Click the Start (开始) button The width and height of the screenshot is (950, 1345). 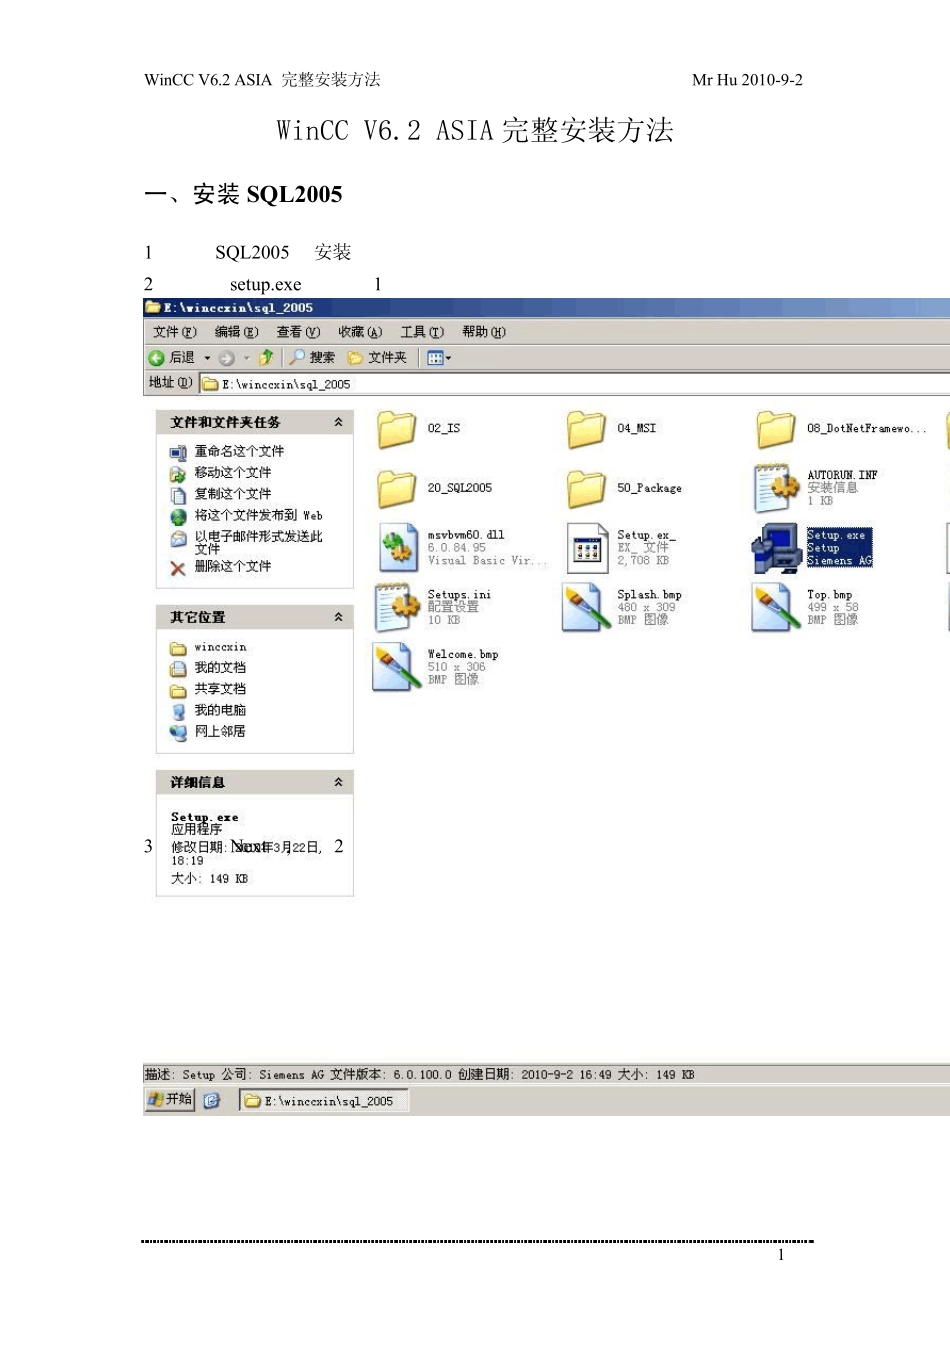tap(169, 1100)
